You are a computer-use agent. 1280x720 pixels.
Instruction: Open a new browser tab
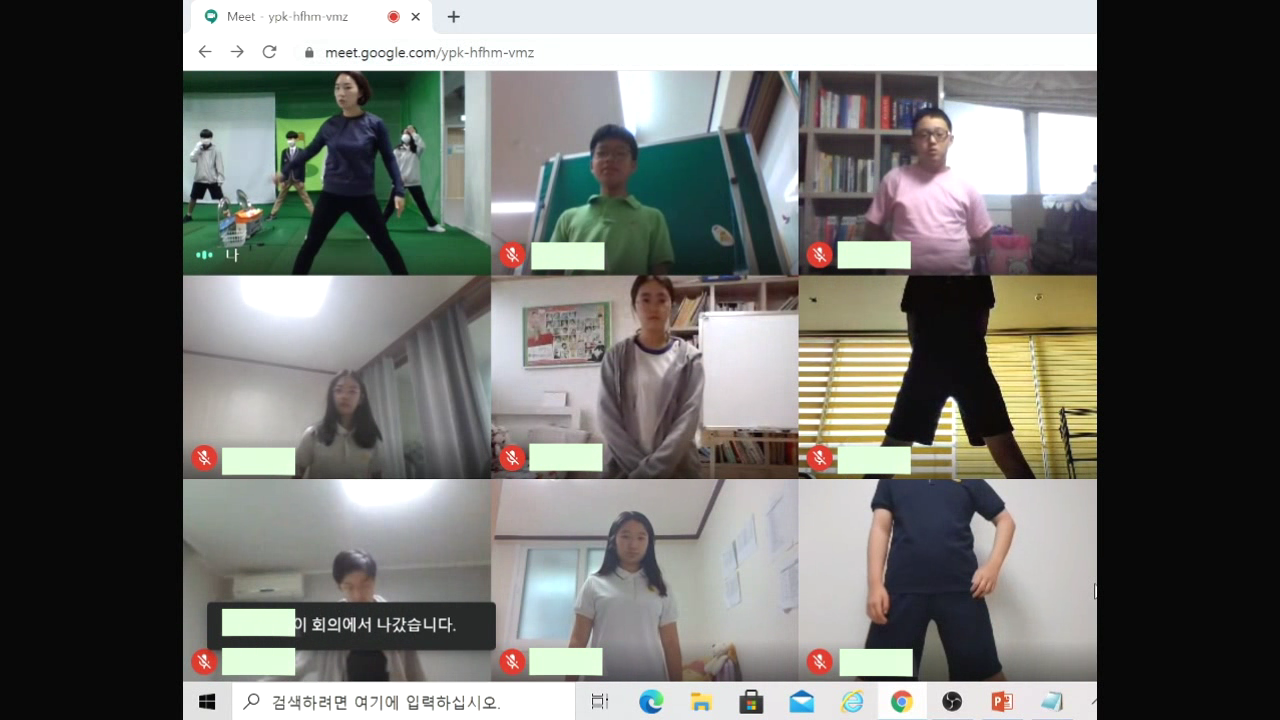click(453, 17)
